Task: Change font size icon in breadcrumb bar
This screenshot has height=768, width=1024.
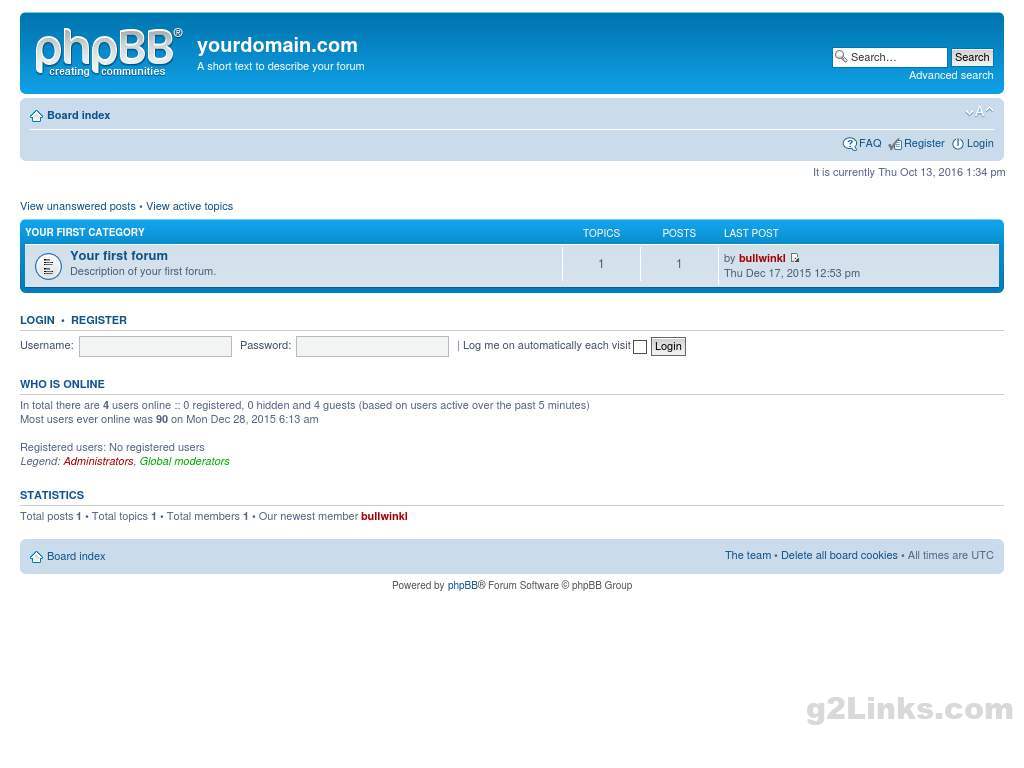Action: 979,112
